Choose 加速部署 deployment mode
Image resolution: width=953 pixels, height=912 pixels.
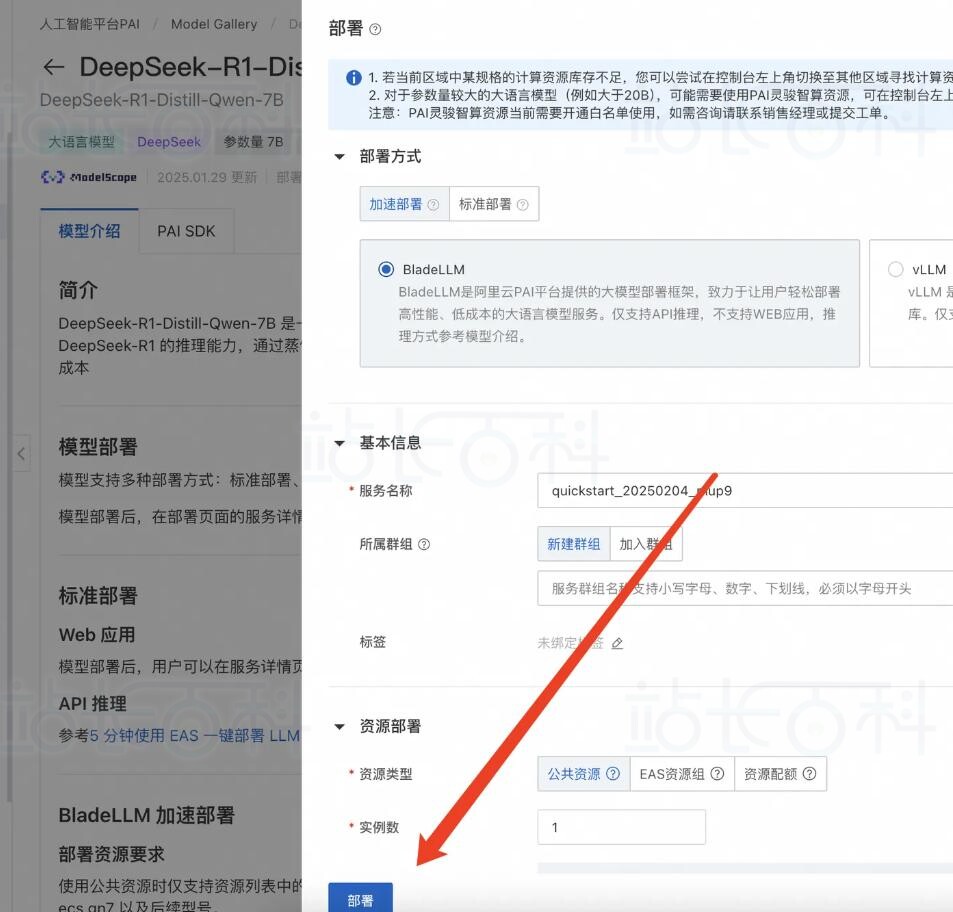point(404,204)
